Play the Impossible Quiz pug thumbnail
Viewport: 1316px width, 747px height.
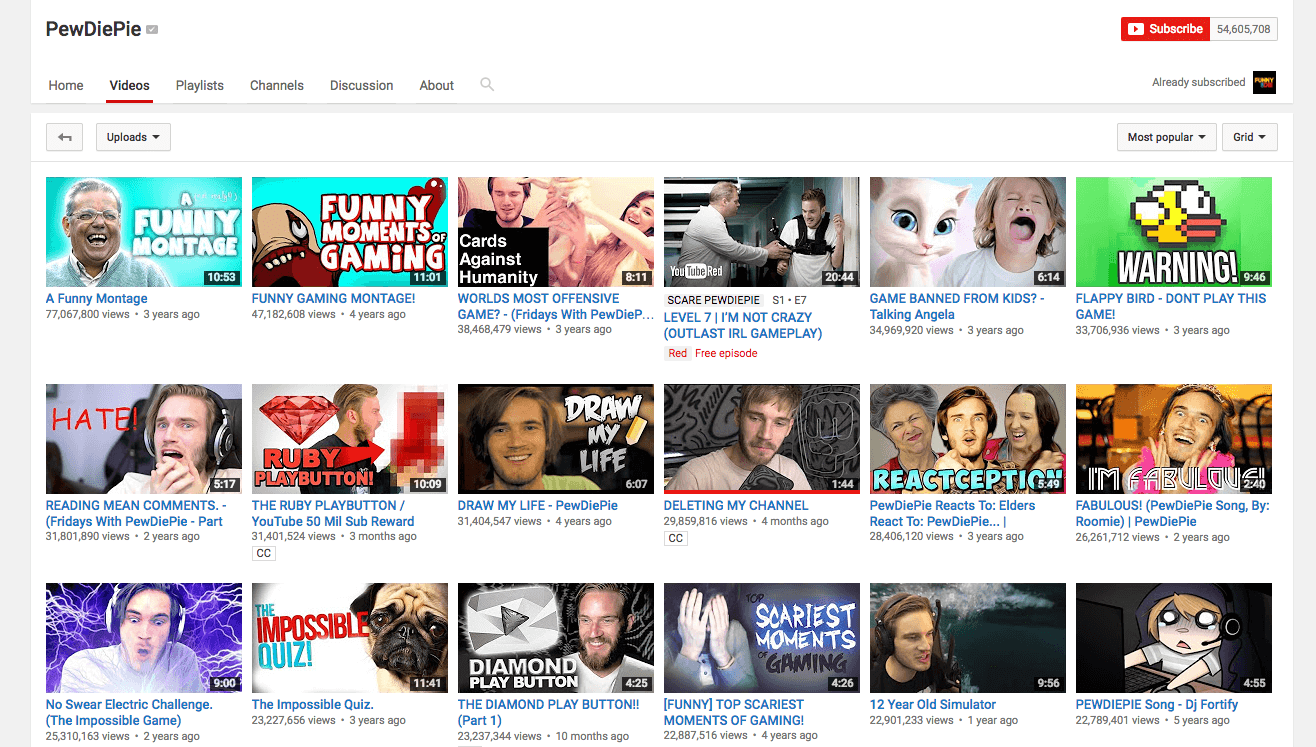[x=350, y=638]
